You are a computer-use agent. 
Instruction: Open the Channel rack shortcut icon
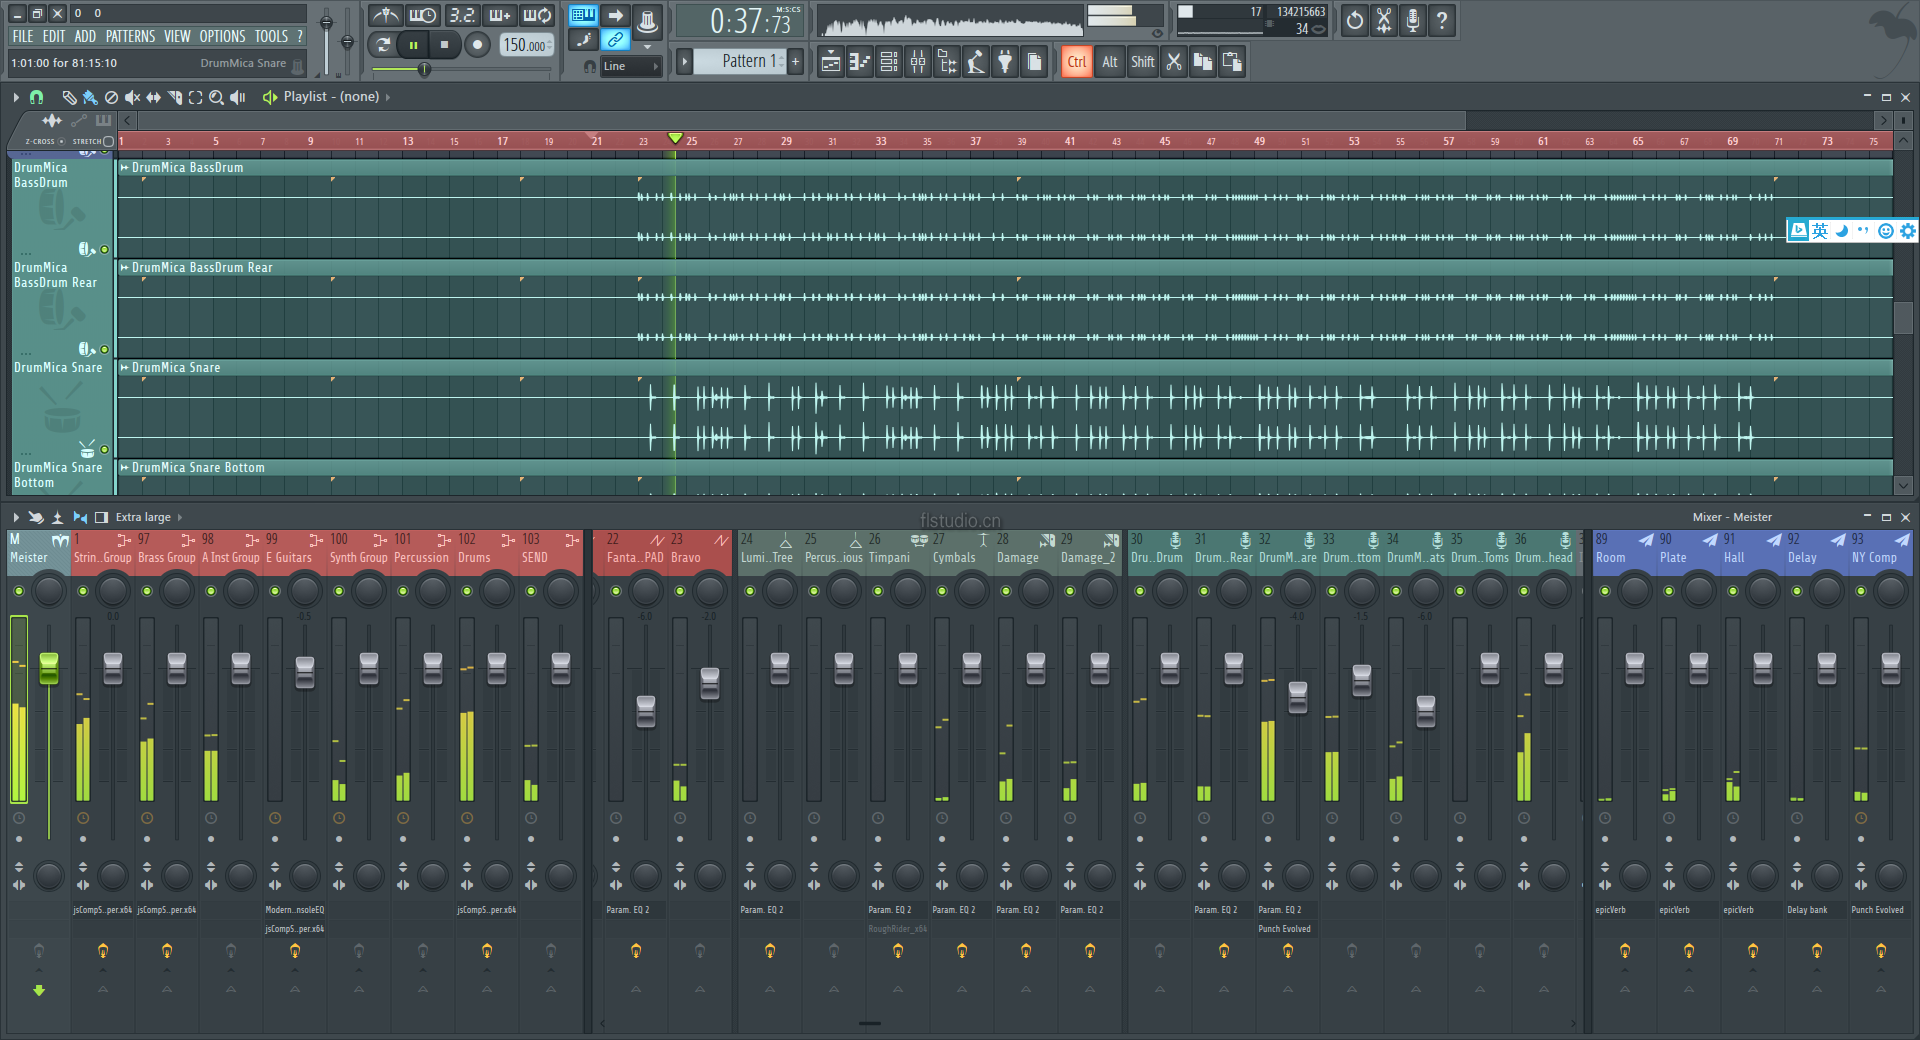coord(888,62)
